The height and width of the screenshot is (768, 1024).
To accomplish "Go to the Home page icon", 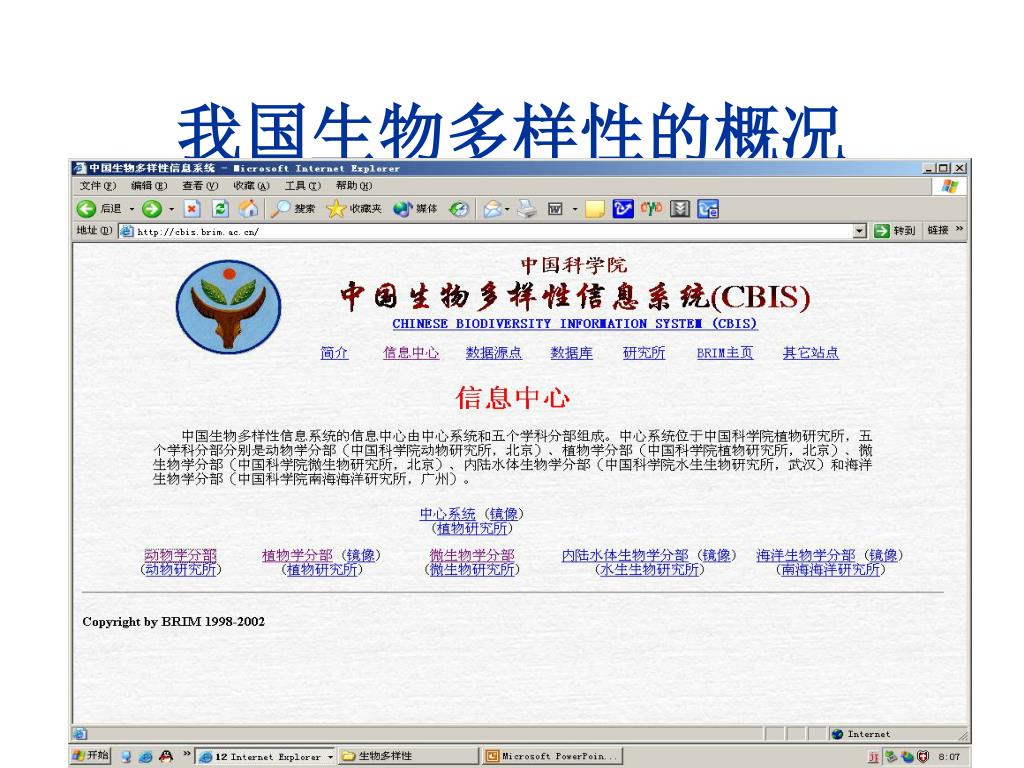I will (x=248, y=209).
